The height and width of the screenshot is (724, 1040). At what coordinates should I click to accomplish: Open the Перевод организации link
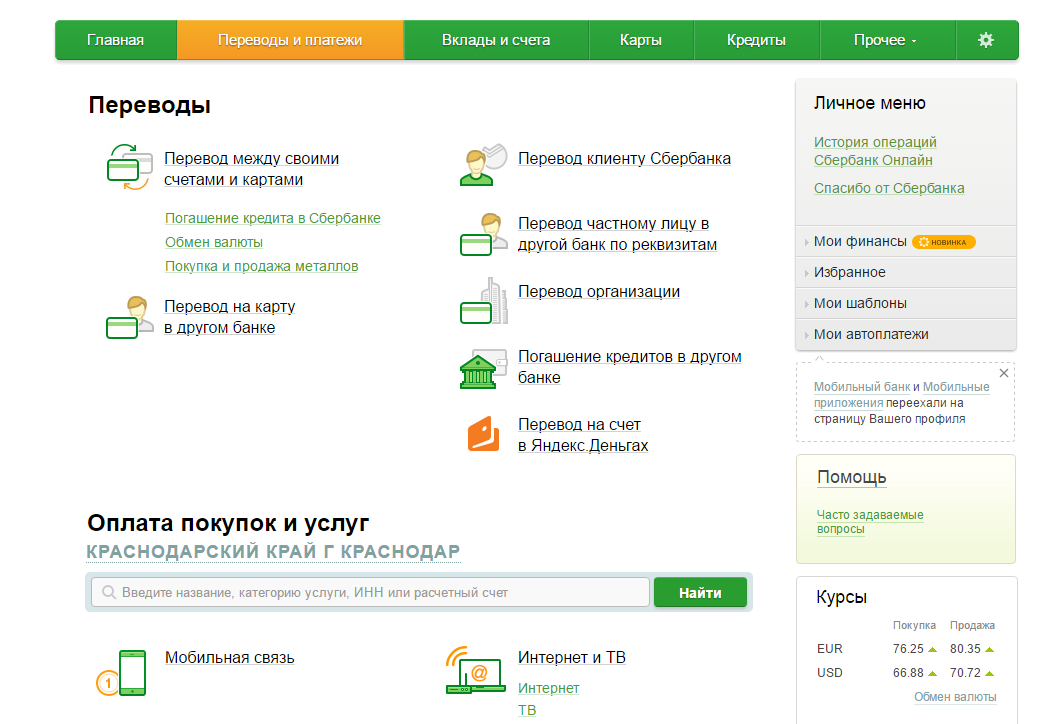pos(599,292)
